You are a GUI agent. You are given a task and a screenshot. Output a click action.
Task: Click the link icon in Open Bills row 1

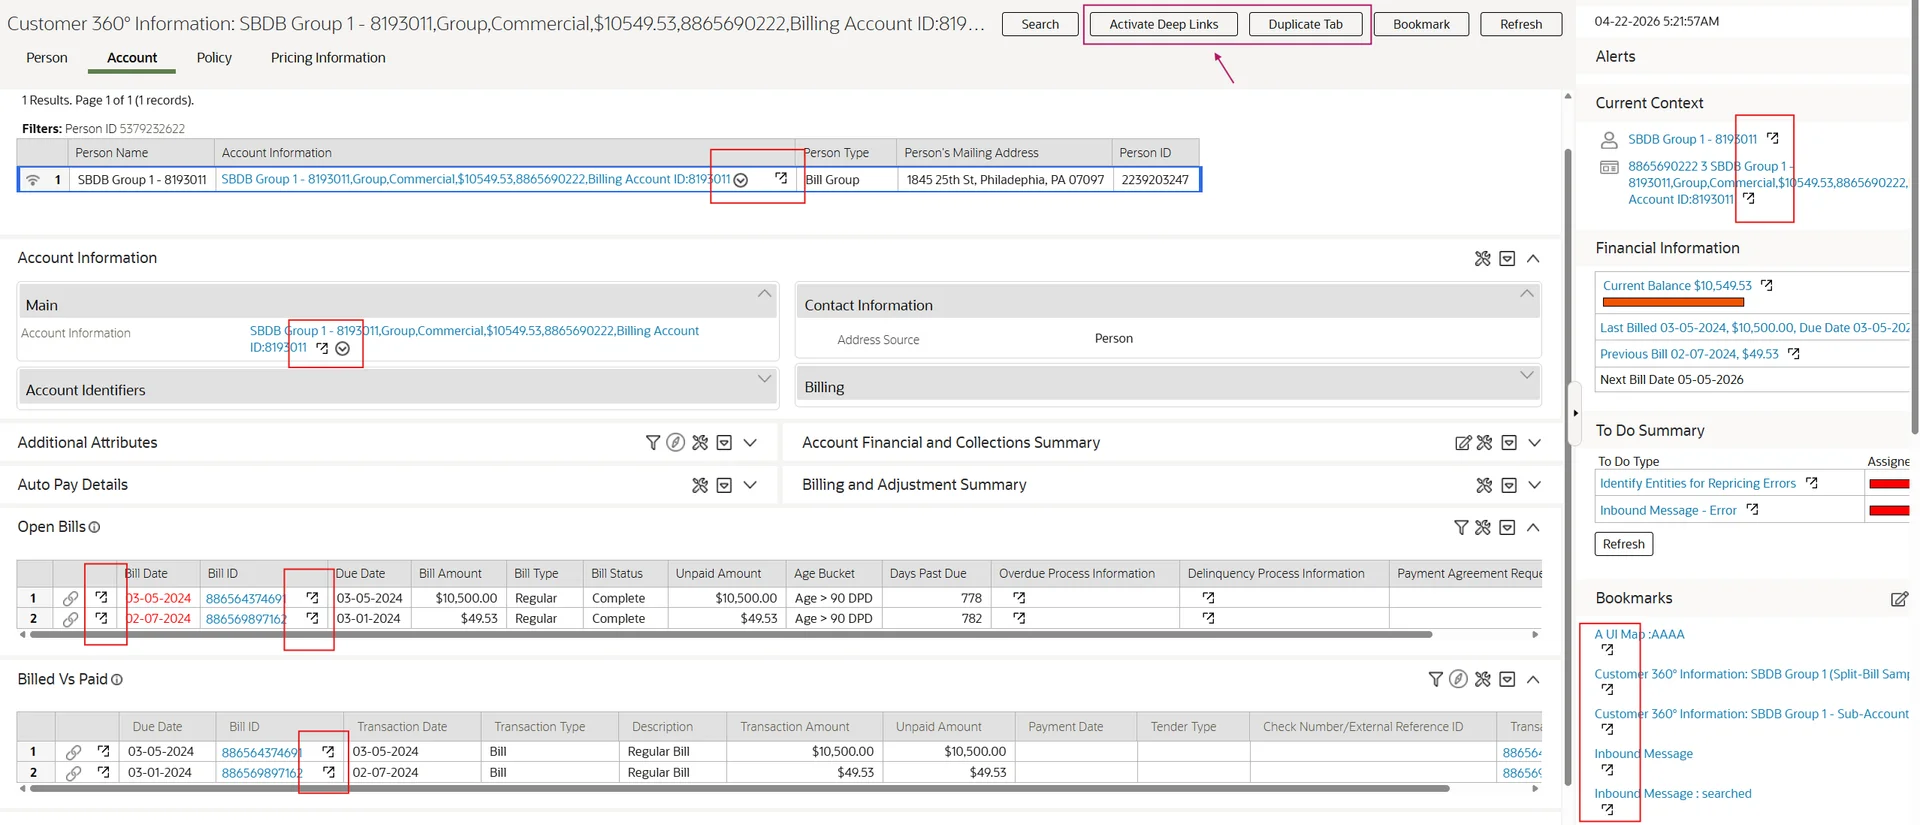click(70, 598)
